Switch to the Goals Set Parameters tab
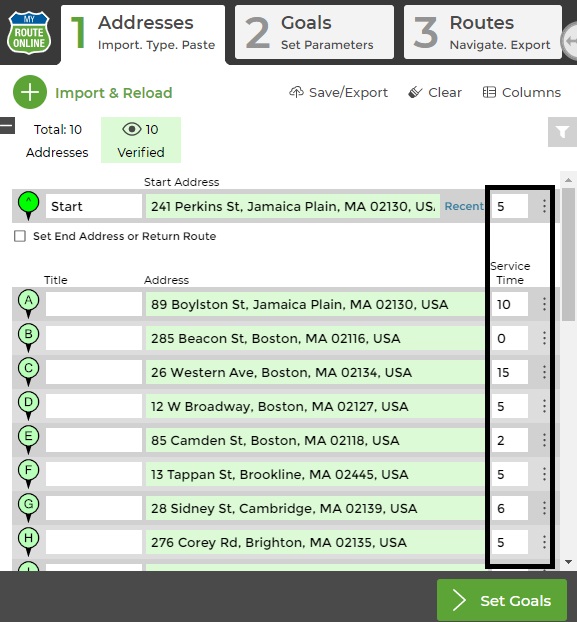 (x=314, y=32)
